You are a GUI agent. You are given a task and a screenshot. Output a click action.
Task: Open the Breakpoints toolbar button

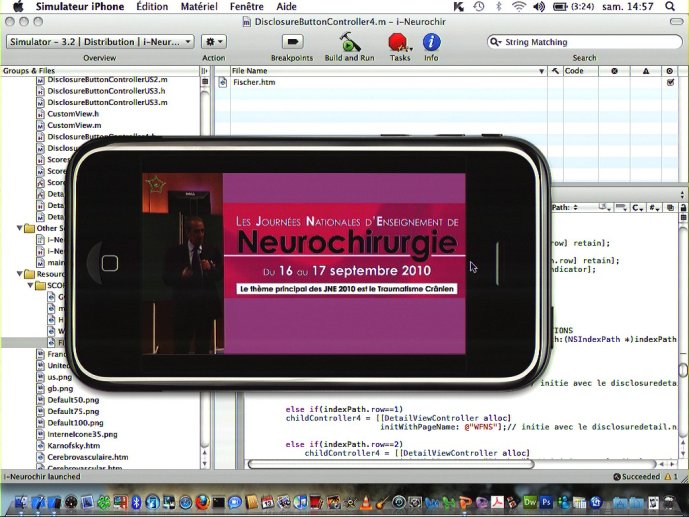[x=292, y=42]
